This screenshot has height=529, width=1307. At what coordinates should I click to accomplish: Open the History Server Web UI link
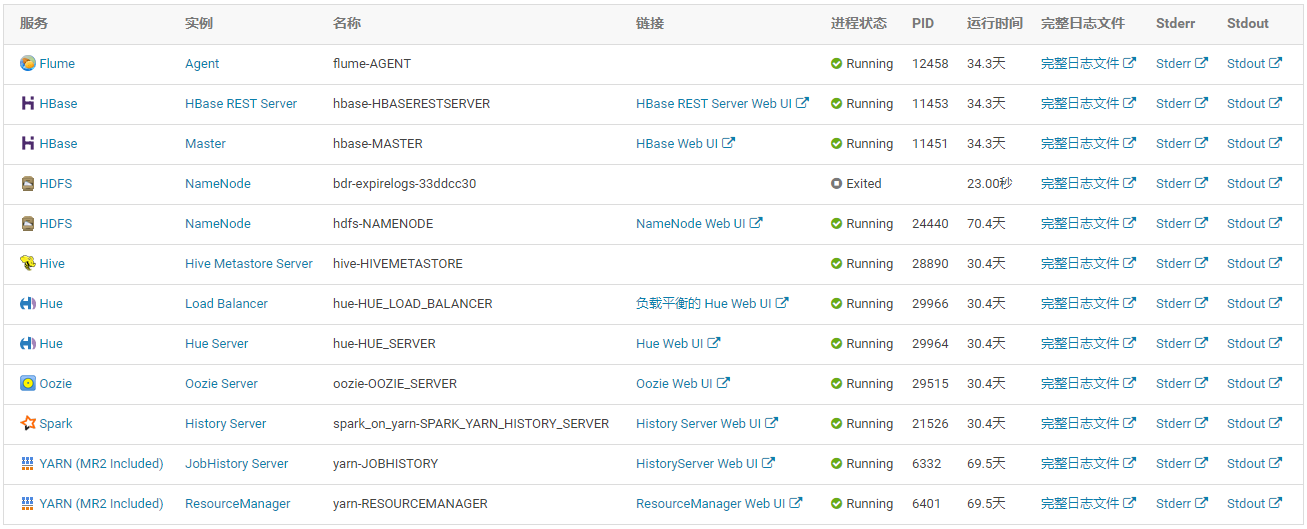[707, 423]
